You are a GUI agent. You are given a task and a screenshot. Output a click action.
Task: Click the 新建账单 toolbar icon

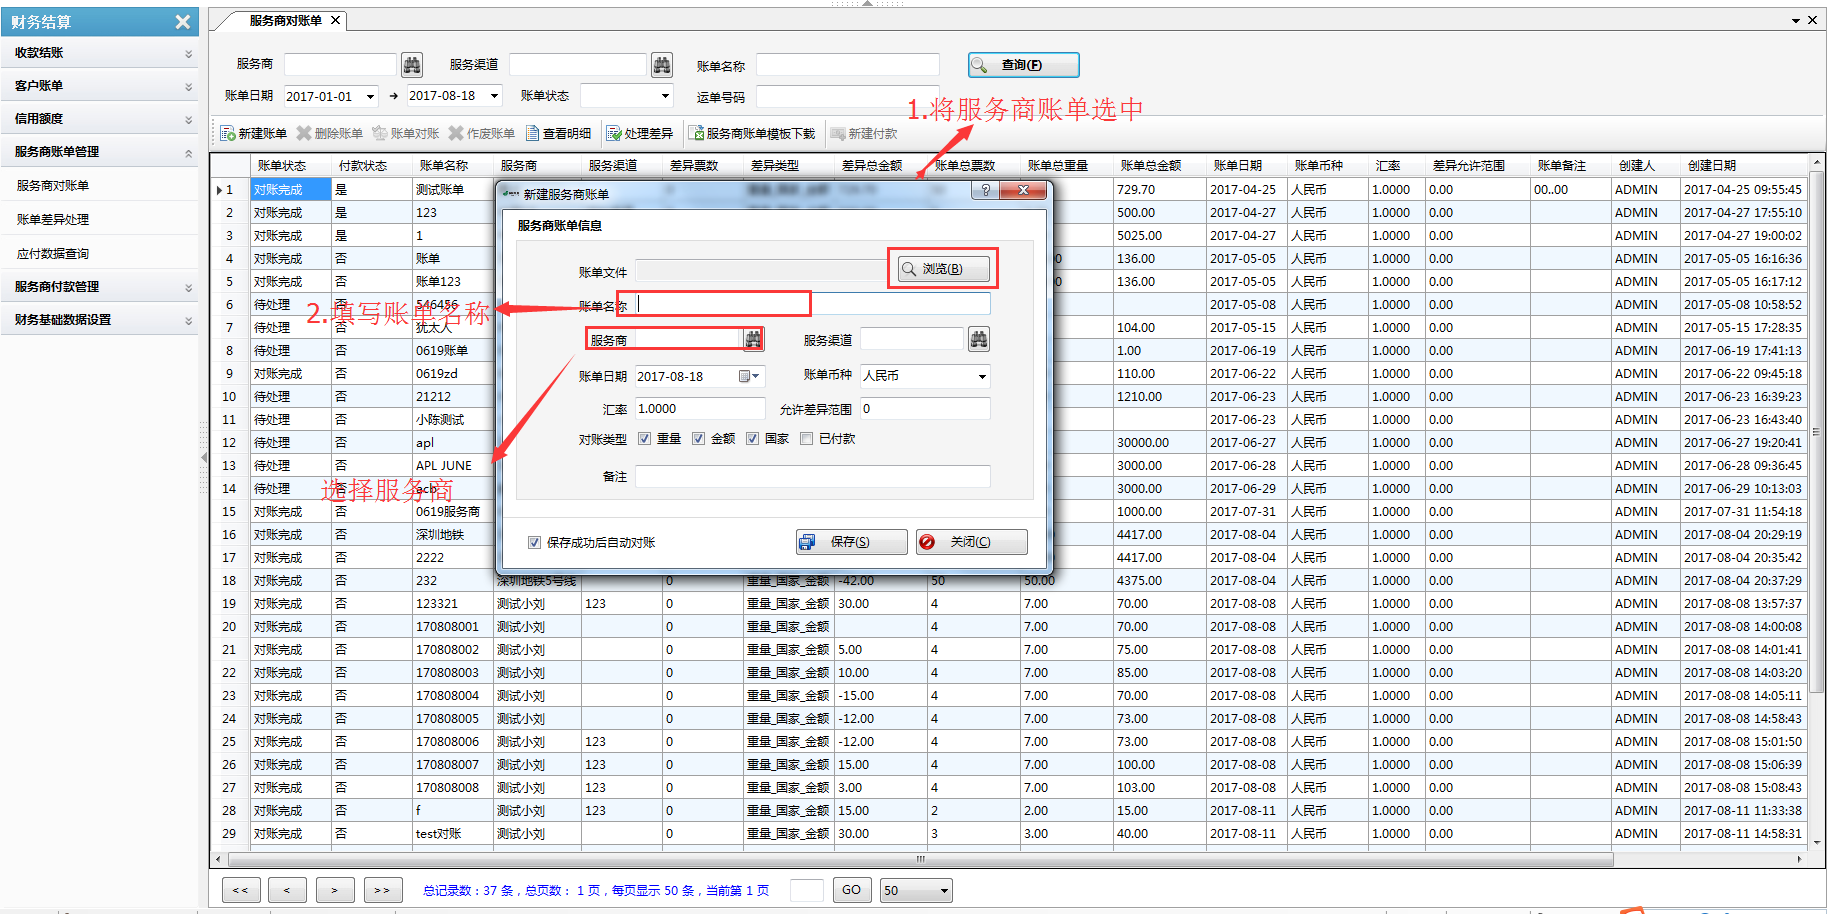pos(228,134)
